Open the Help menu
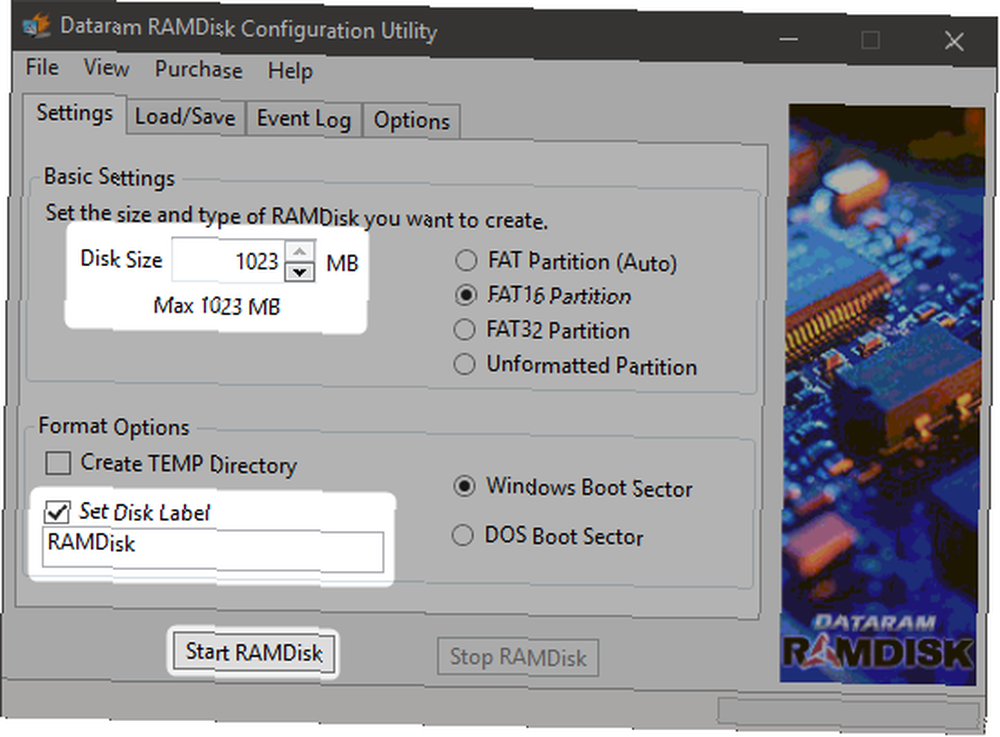 pyautogui.click(x=290, y=71)
